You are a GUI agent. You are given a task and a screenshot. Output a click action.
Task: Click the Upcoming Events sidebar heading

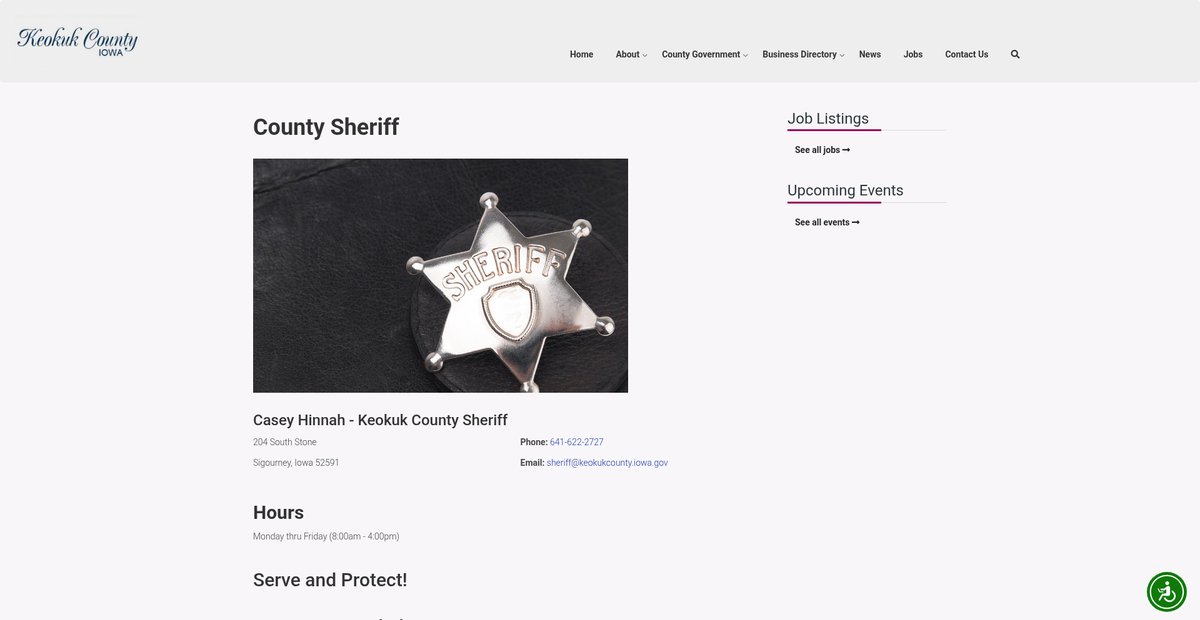point(845,191)
